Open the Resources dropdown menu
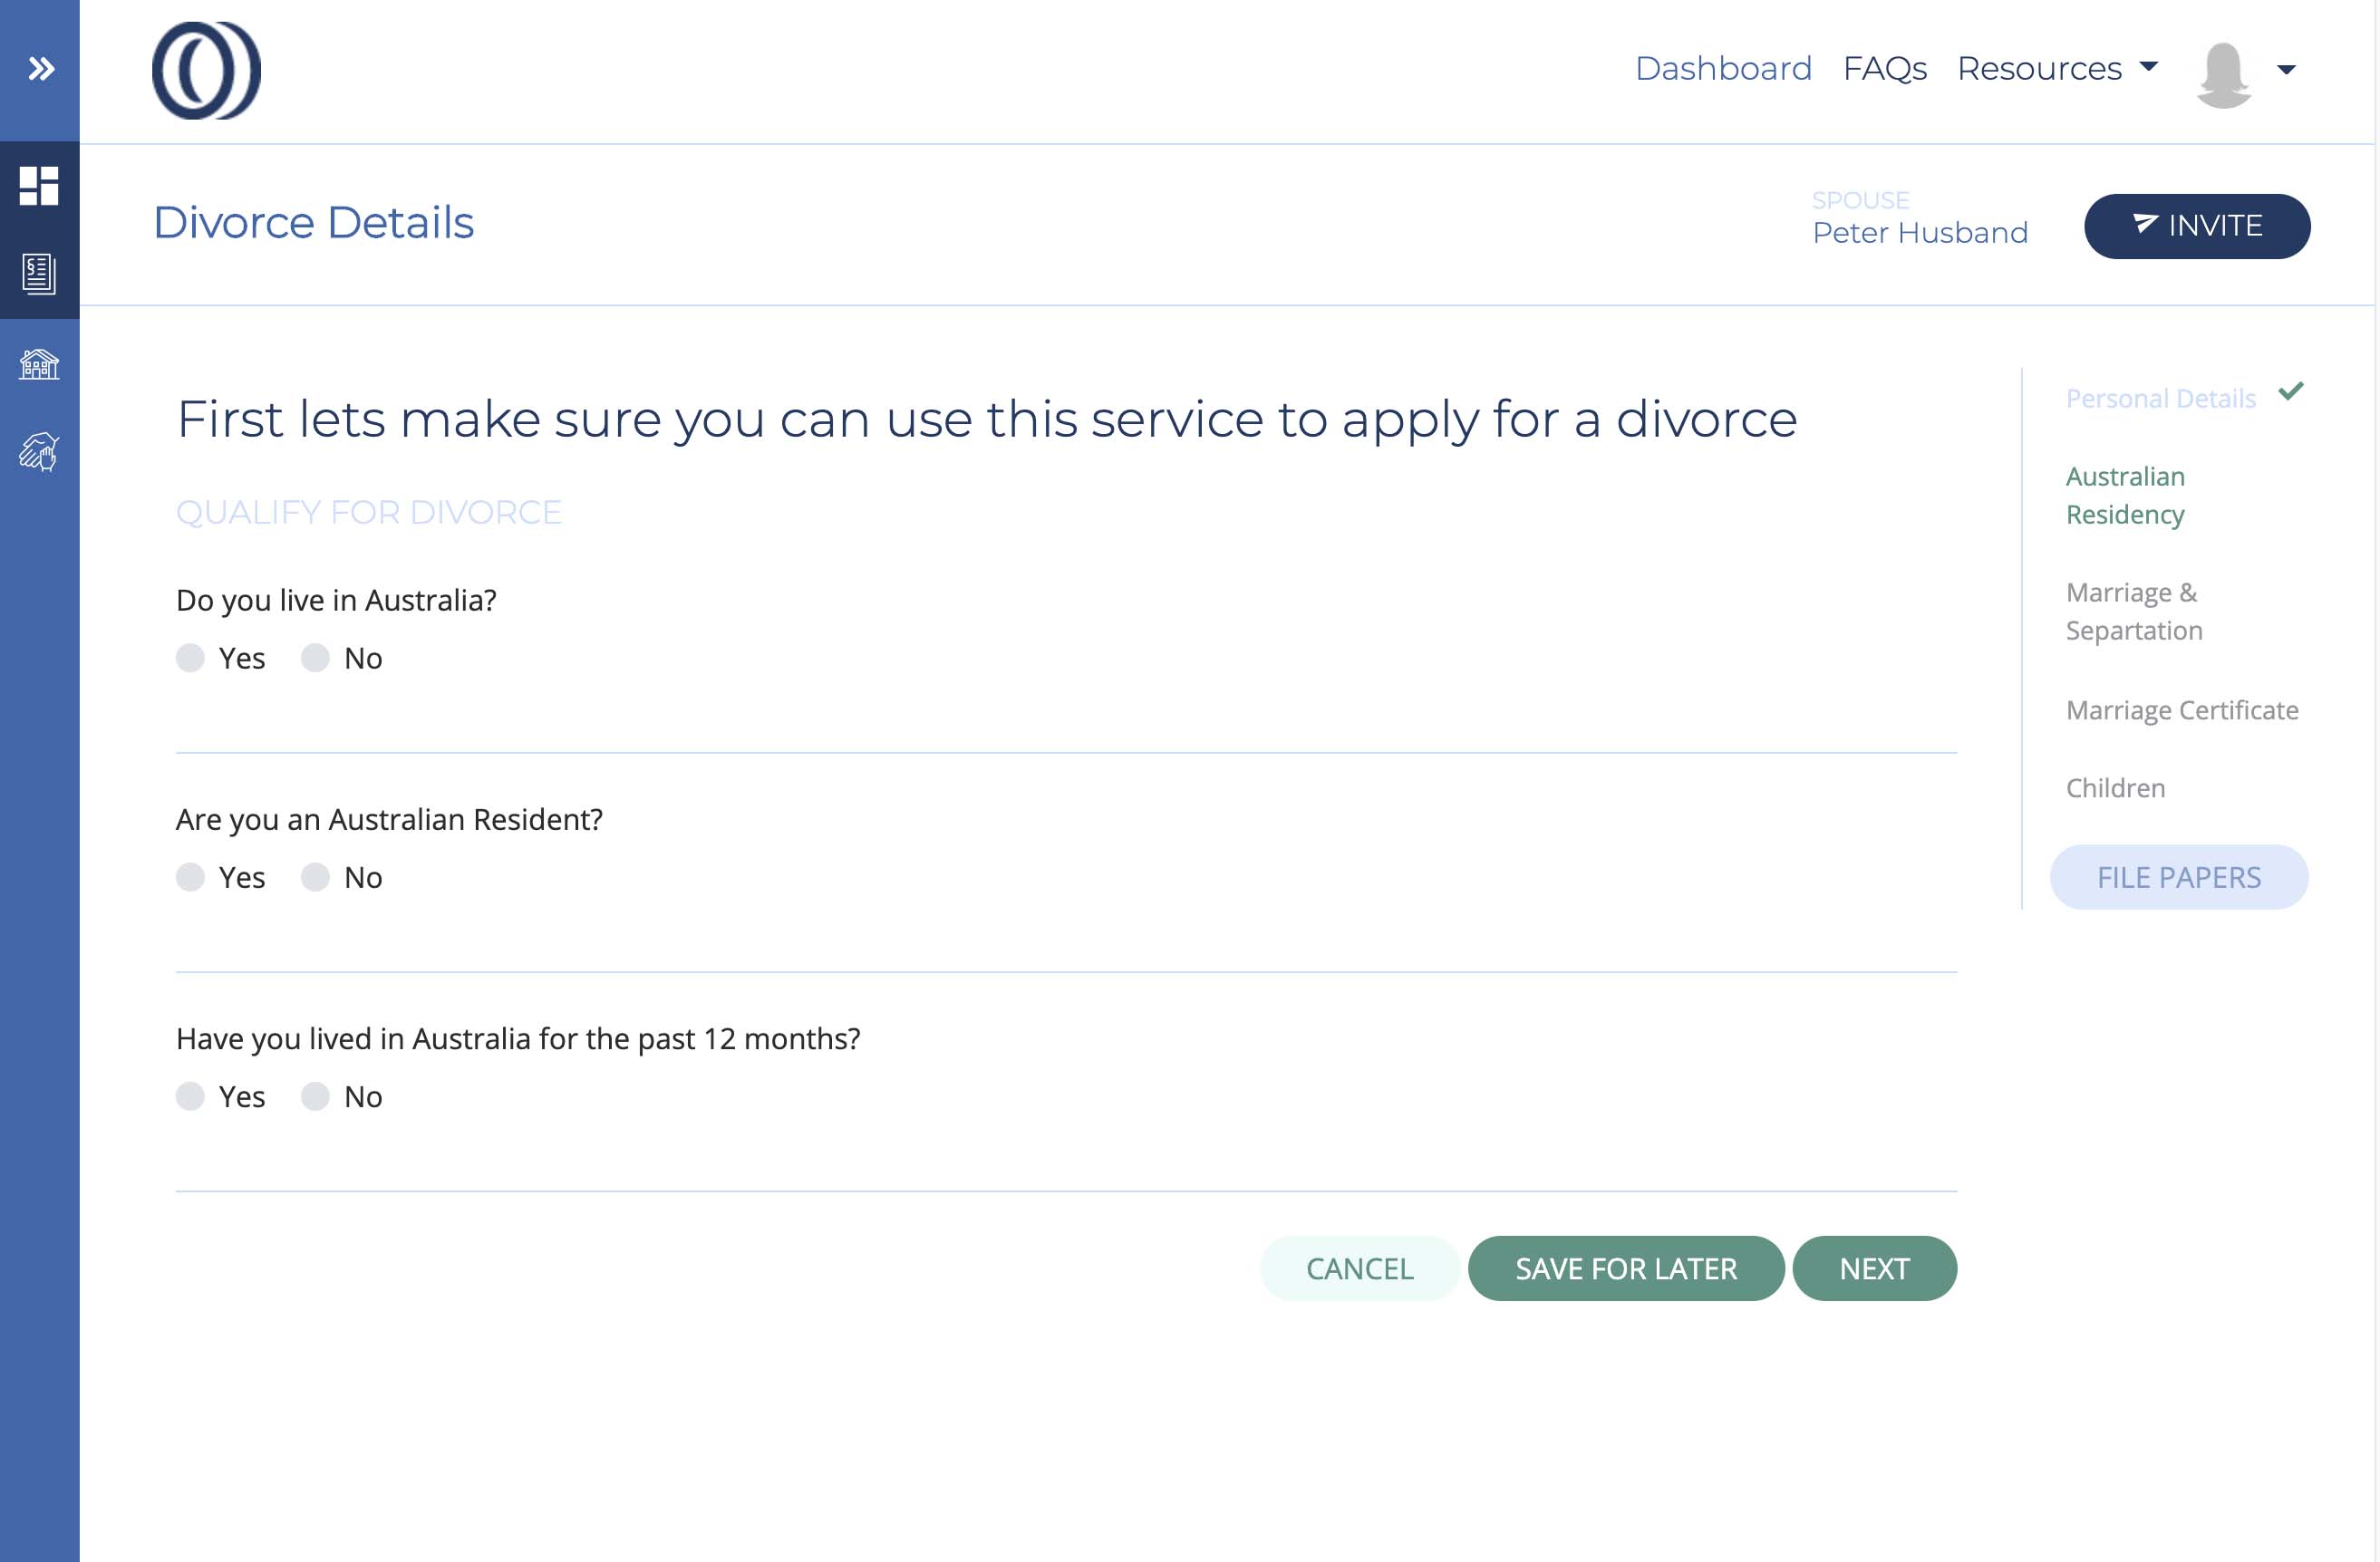 pos(2057,68)
